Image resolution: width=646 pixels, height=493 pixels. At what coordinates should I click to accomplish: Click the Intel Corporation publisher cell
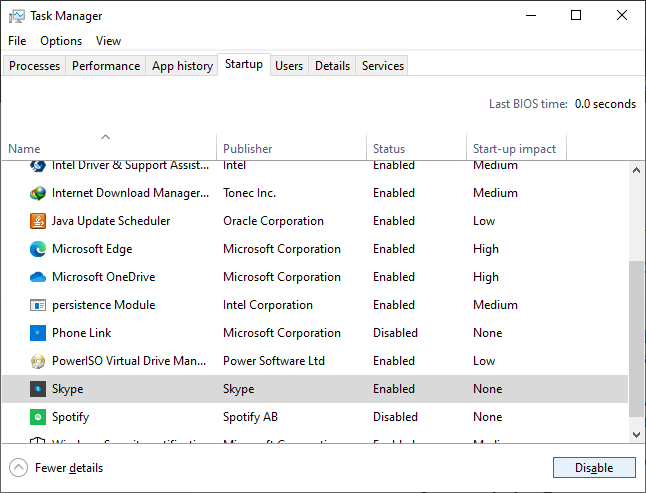pos(268,305)
